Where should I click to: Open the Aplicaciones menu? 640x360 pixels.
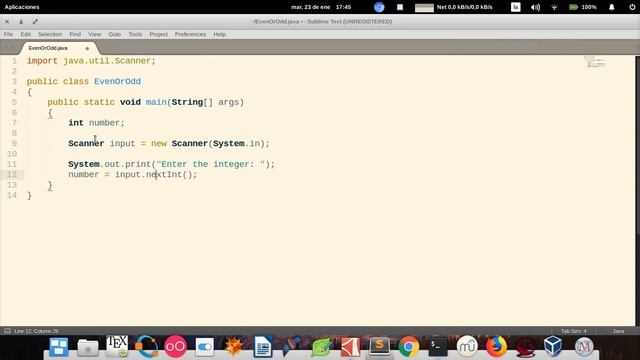click(22, 7)
